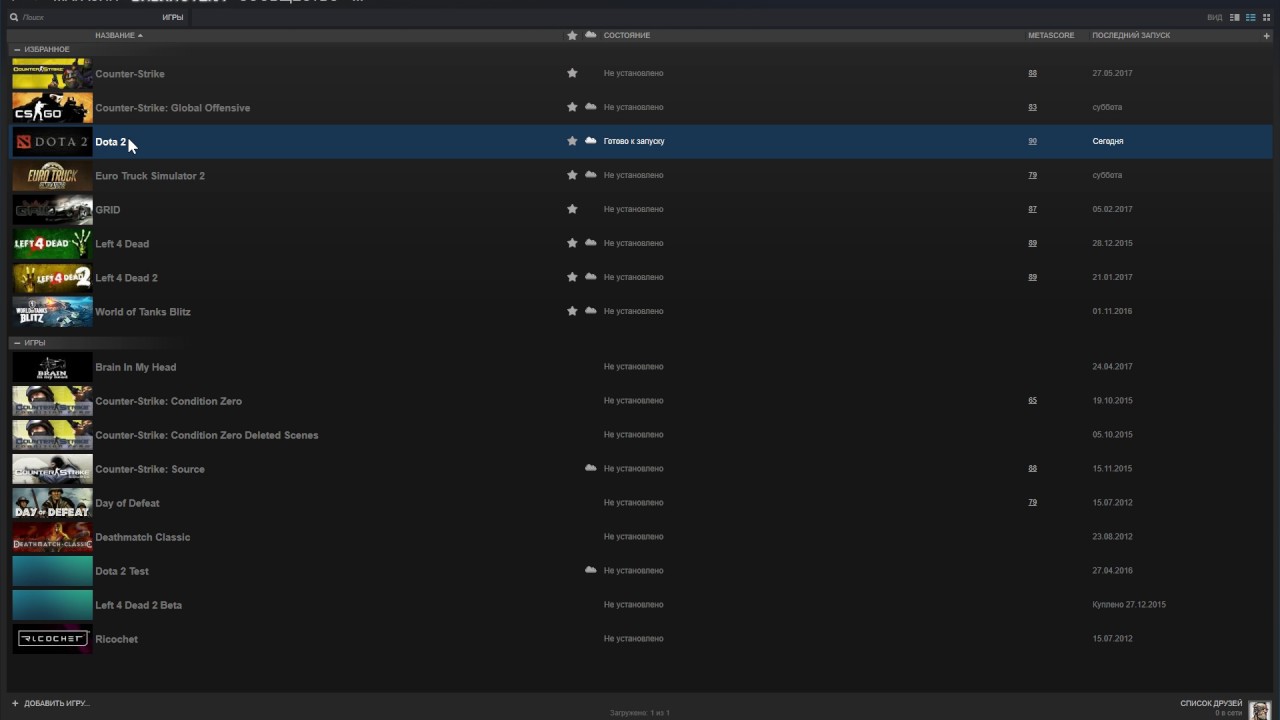Image resolution: width=1280 pixels, height=720 pixels.
Task: Click GRID game name
Action: [x=107, y=210]
